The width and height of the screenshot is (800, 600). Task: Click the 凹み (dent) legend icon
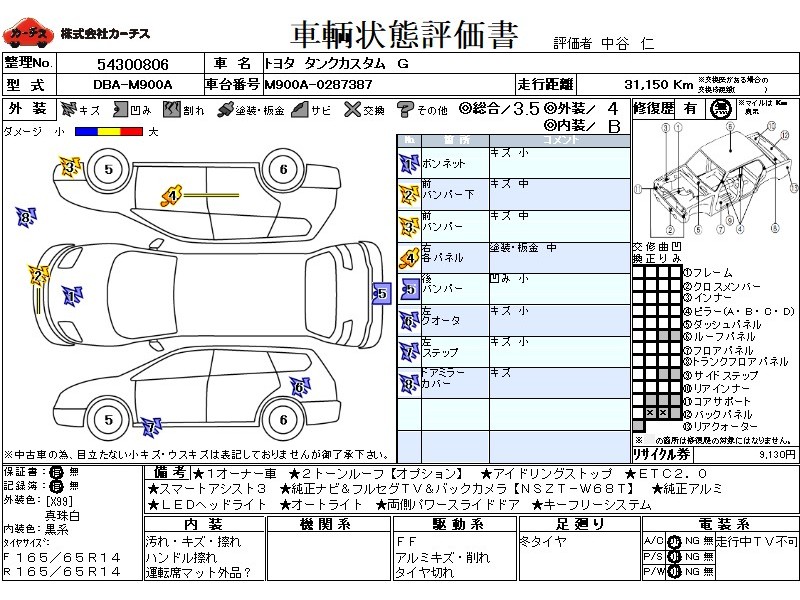pos(120,109)
